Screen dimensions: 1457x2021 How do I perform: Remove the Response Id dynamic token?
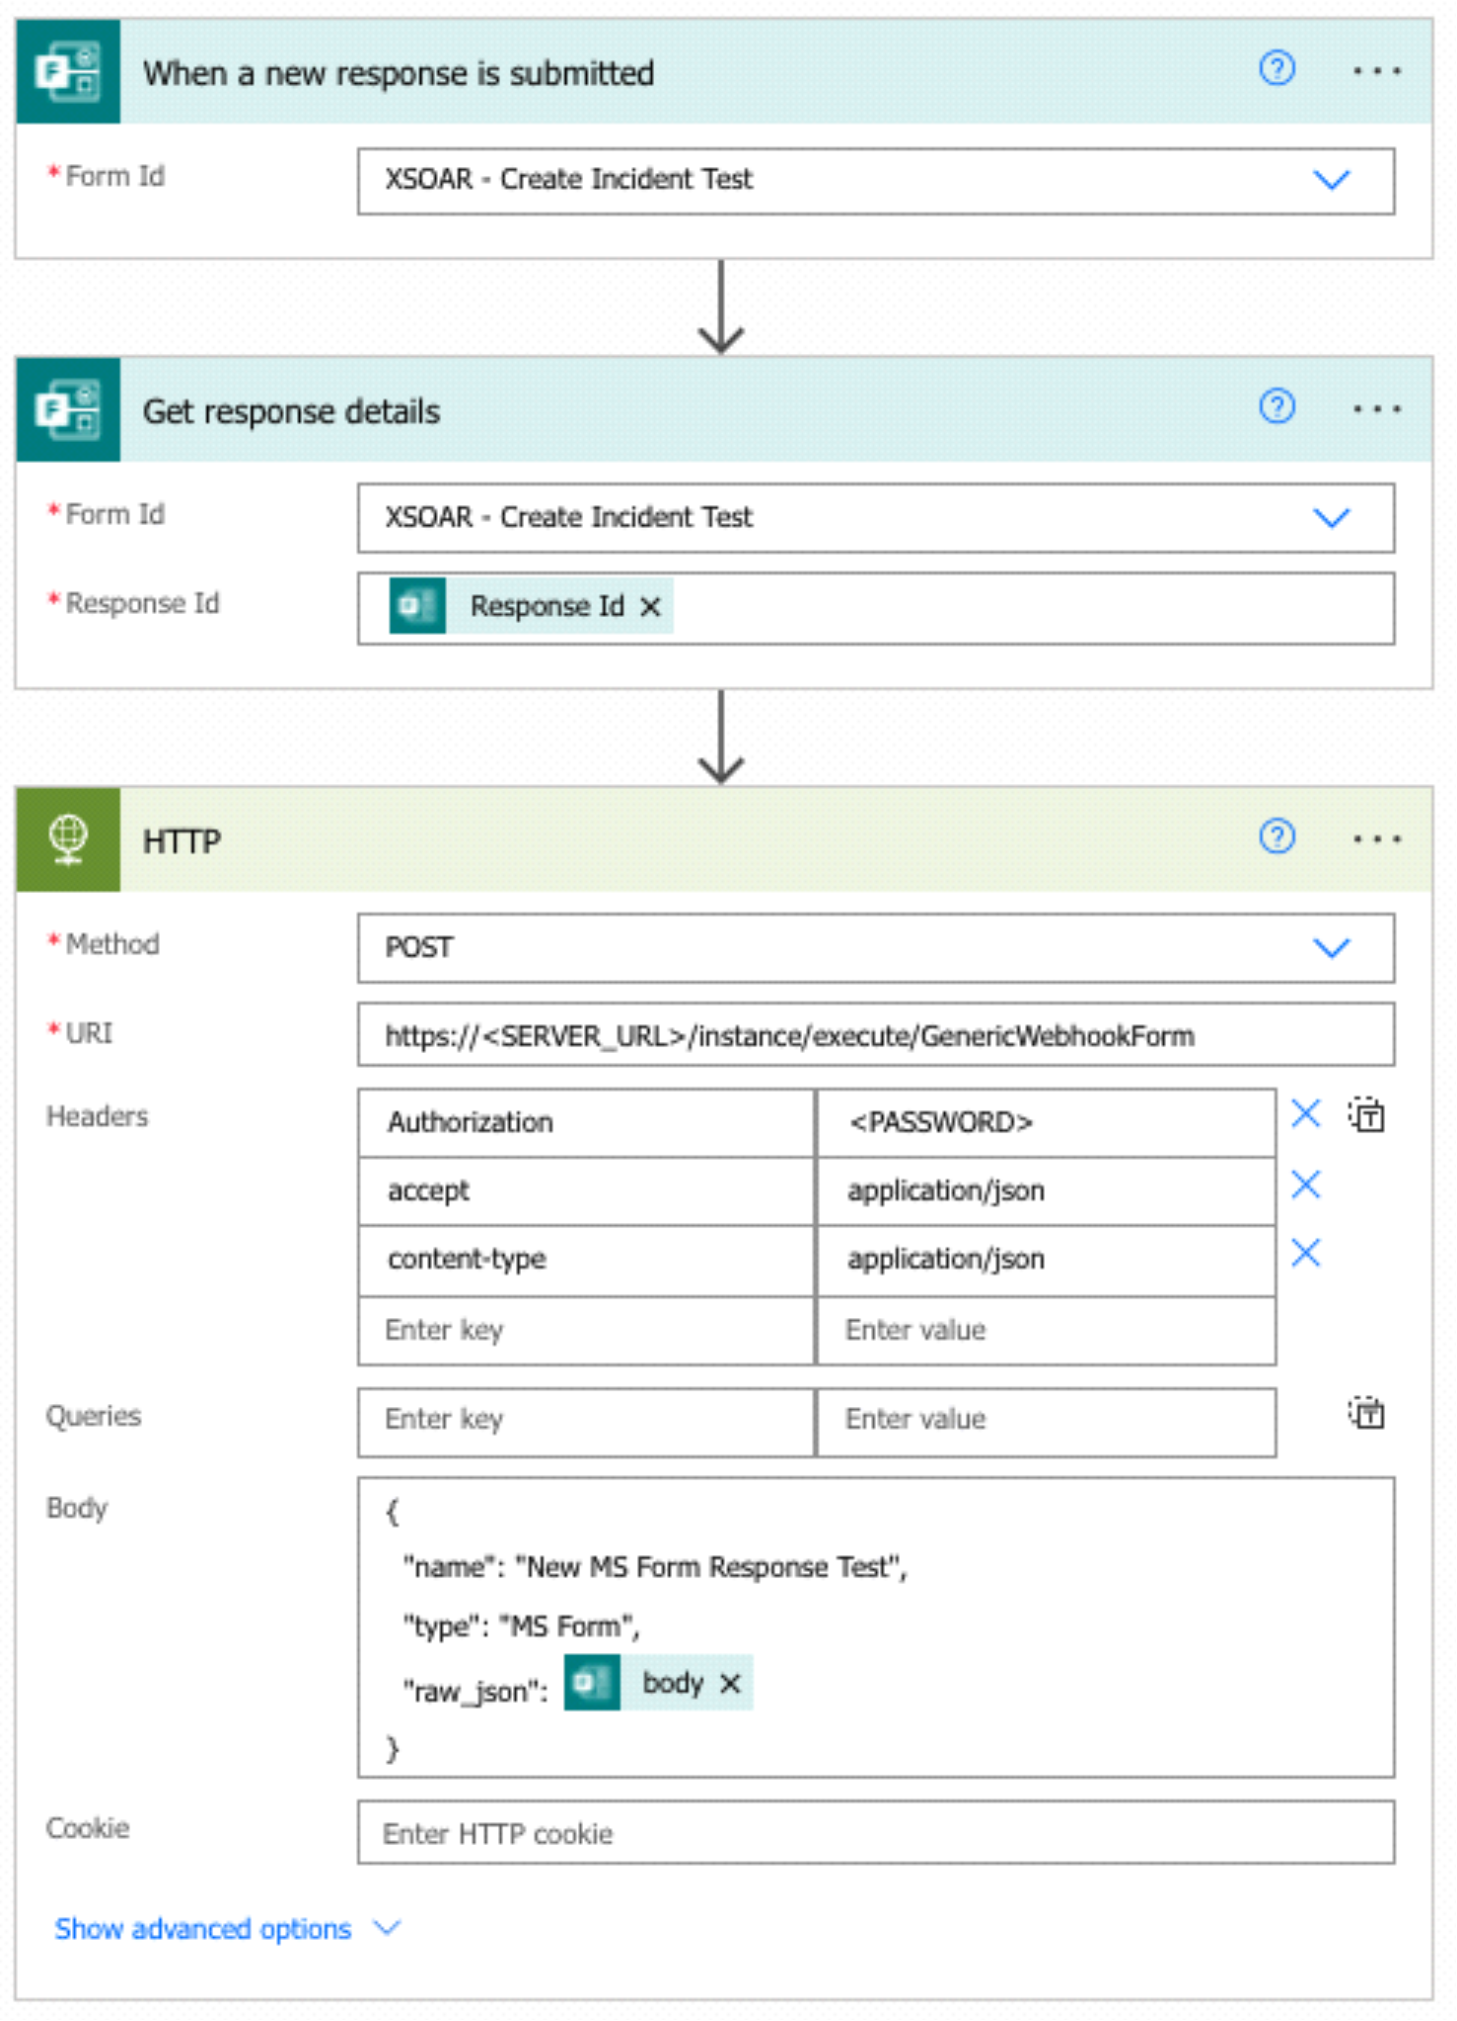click(x=651, y=607)
